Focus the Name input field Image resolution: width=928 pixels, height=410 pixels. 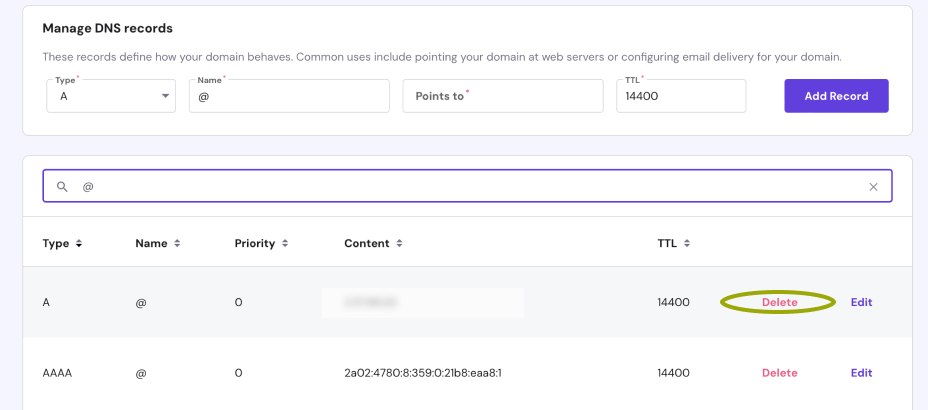click(x=289, y=96)
